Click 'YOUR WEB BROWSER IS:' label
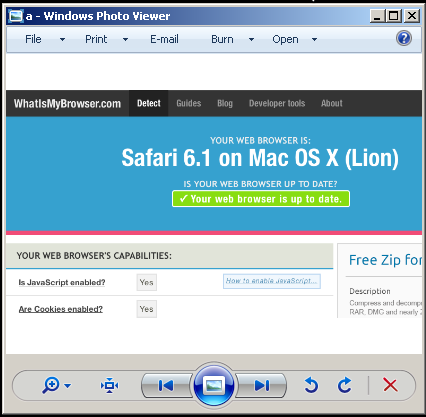426x417 pixels. [x=260, y=141]
